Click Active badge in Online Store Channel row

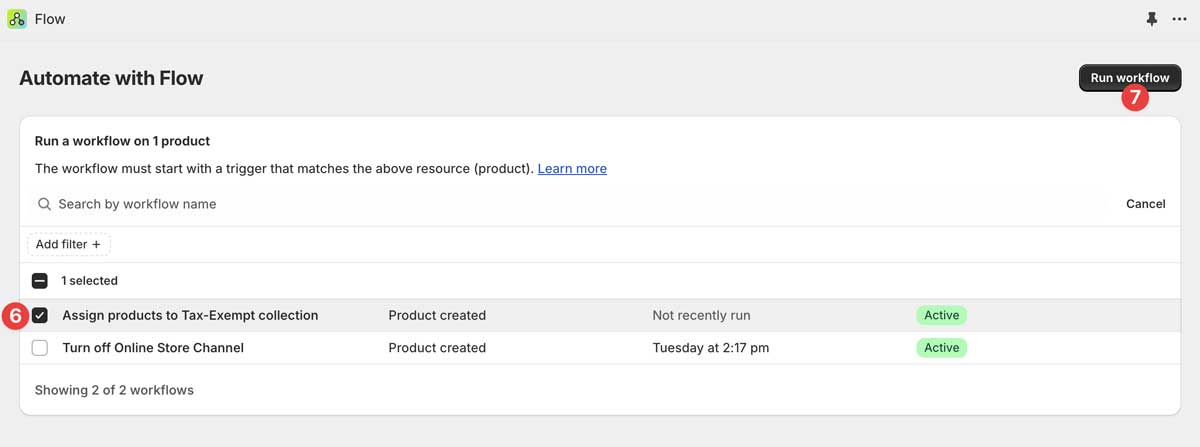point(941,348)
